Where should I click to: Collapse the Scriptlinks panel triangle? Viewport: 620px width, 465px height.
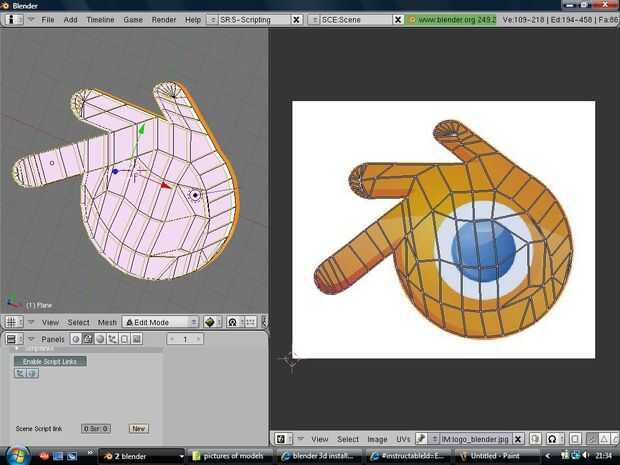click(17, 348)
